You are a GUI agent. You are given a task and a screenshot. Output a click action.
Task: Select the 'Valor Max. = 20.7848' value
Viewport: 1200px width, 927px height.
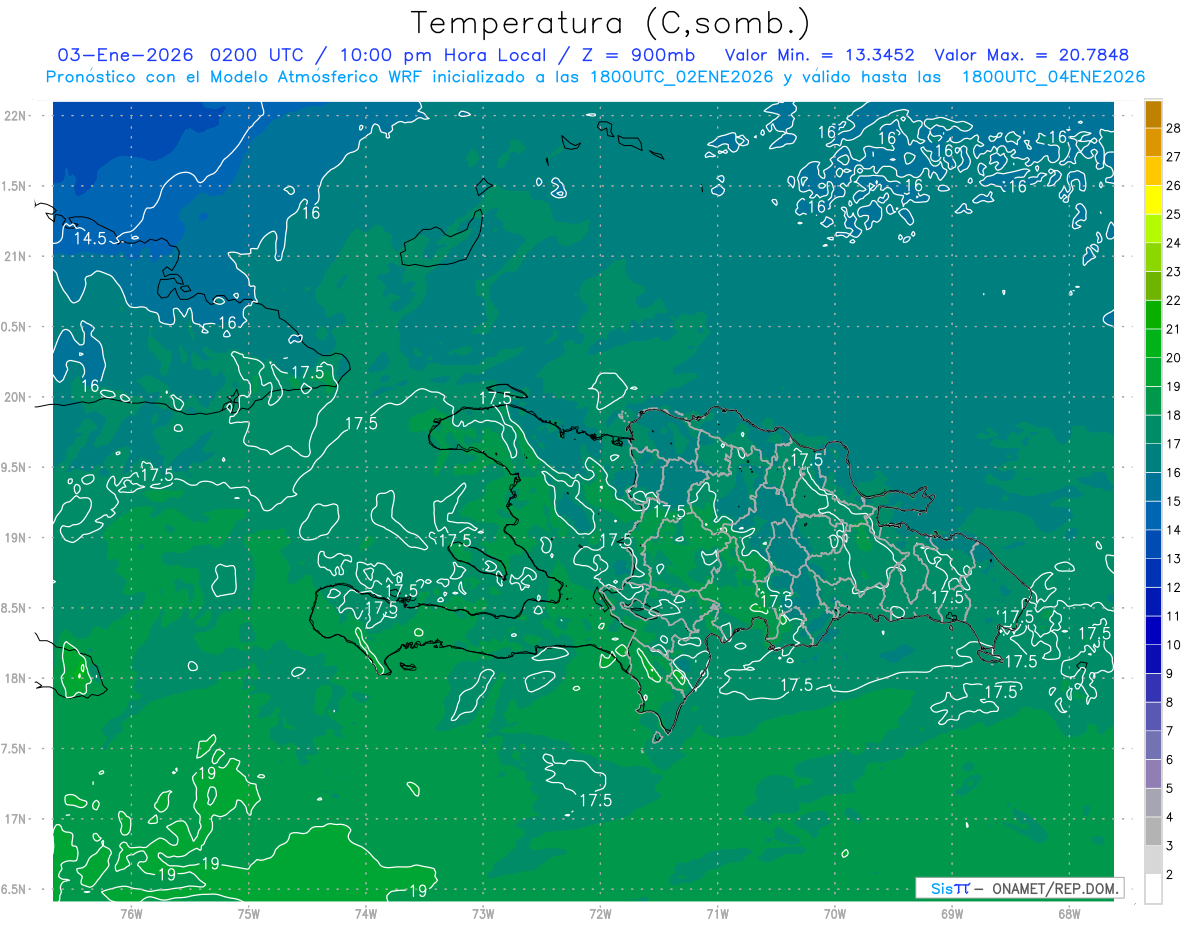point(1032,55)
